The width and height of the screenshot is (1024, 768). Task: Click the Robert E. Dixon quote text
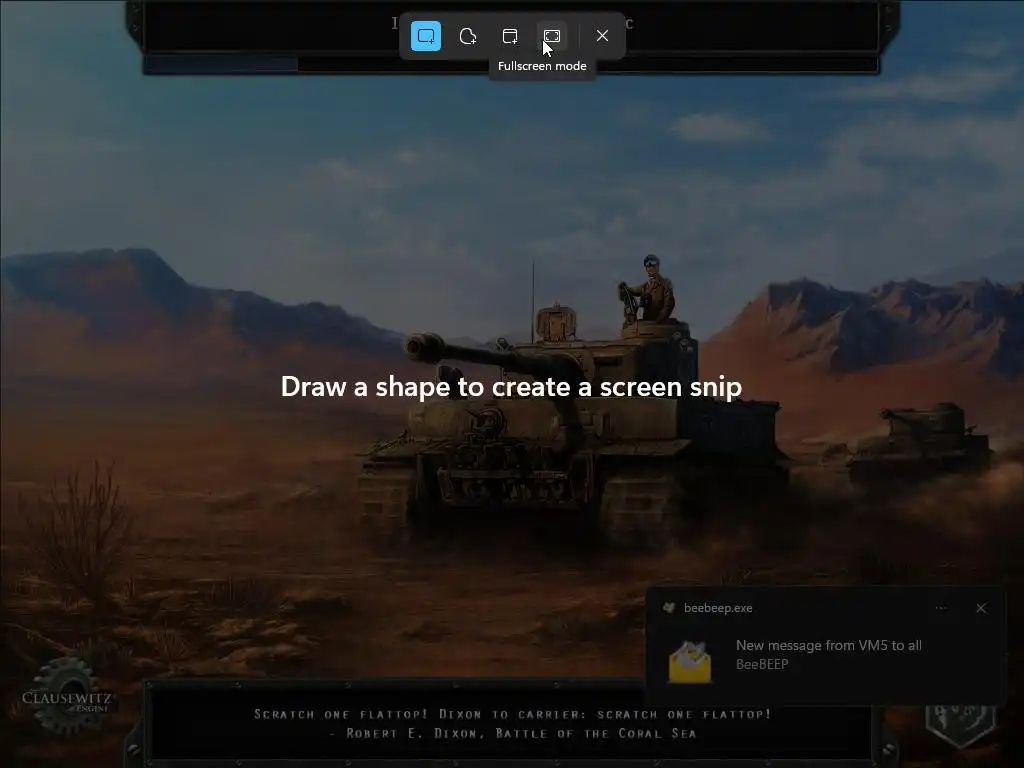click(513, 724)
